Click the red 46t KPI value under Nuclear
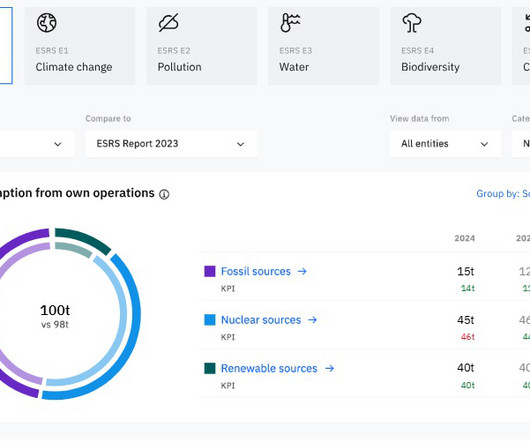Screen dimensions: 530x443 point(468,337)
